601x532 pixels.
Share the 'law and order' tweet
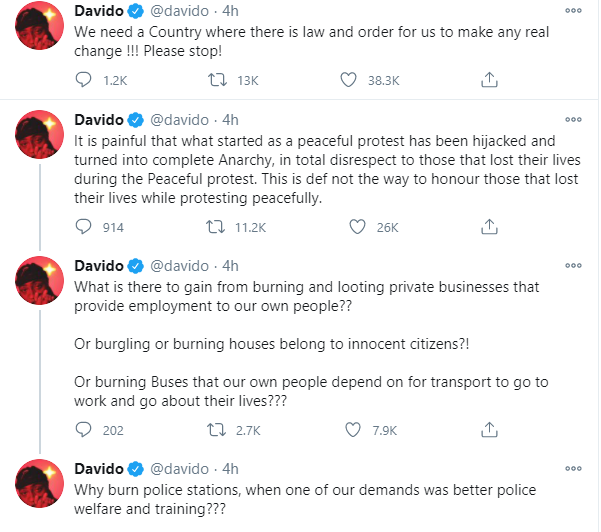coord(489,78)
